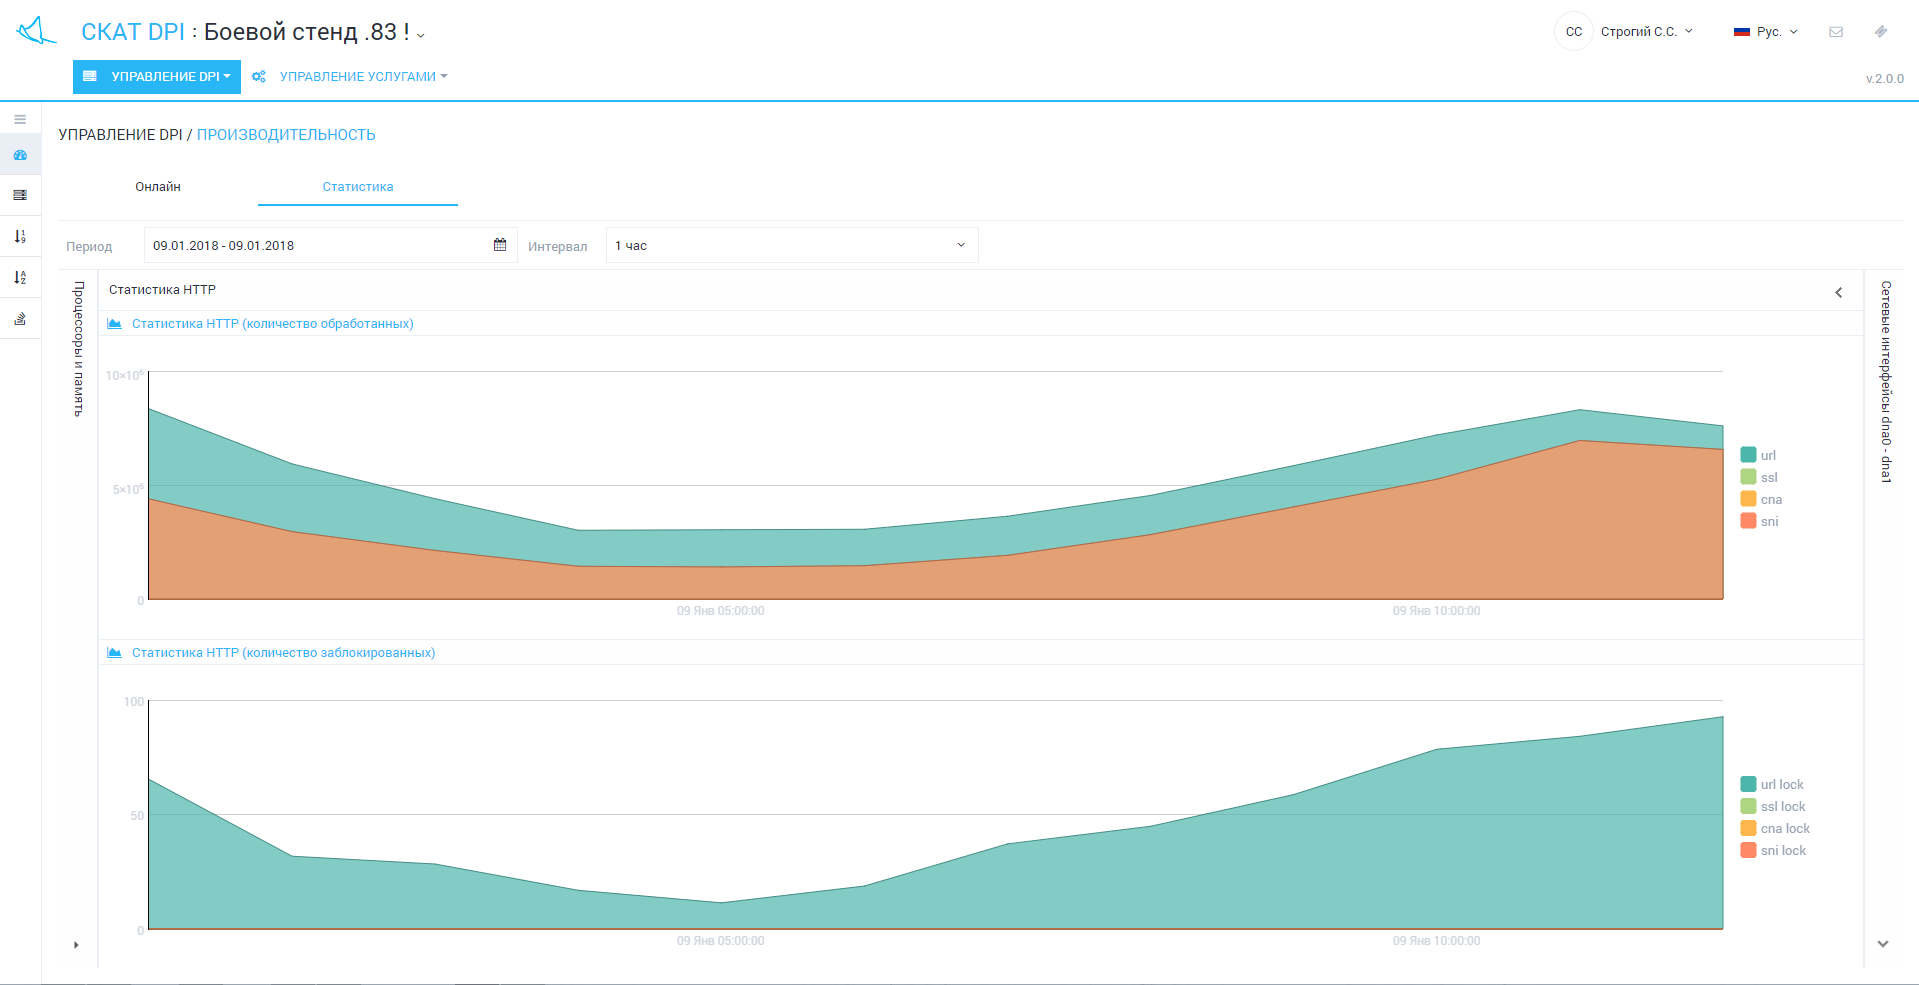Open the performance gauge sidebar icon
The width and height of the screenshot is (1919, 985).
click(20, 155)
